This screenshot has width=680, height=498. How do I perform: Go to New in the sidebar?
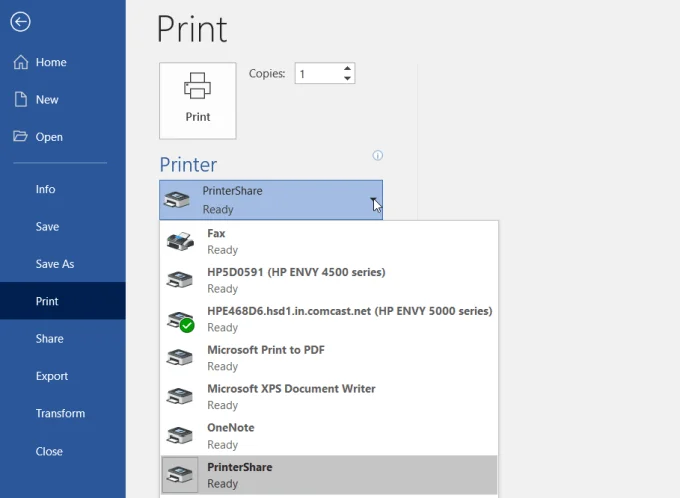(x=63, y=99)
